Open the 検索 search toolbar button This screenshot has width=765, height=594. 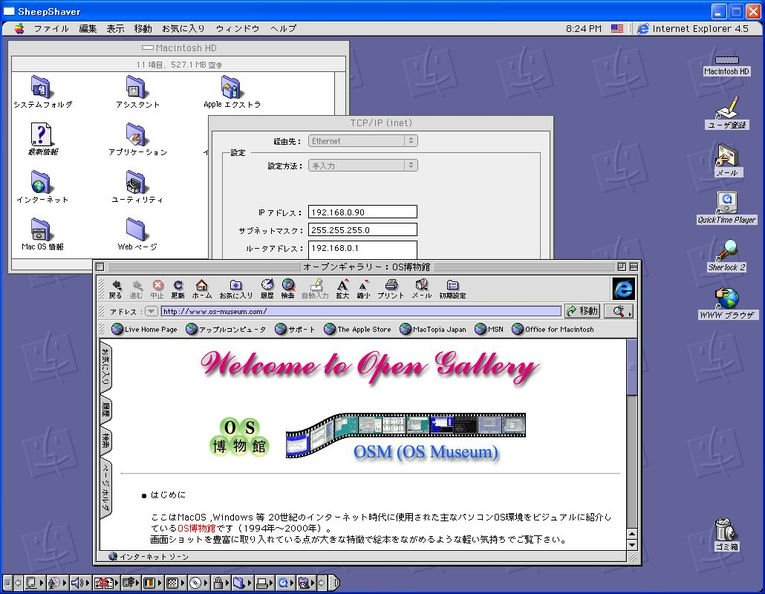[288, 289]
